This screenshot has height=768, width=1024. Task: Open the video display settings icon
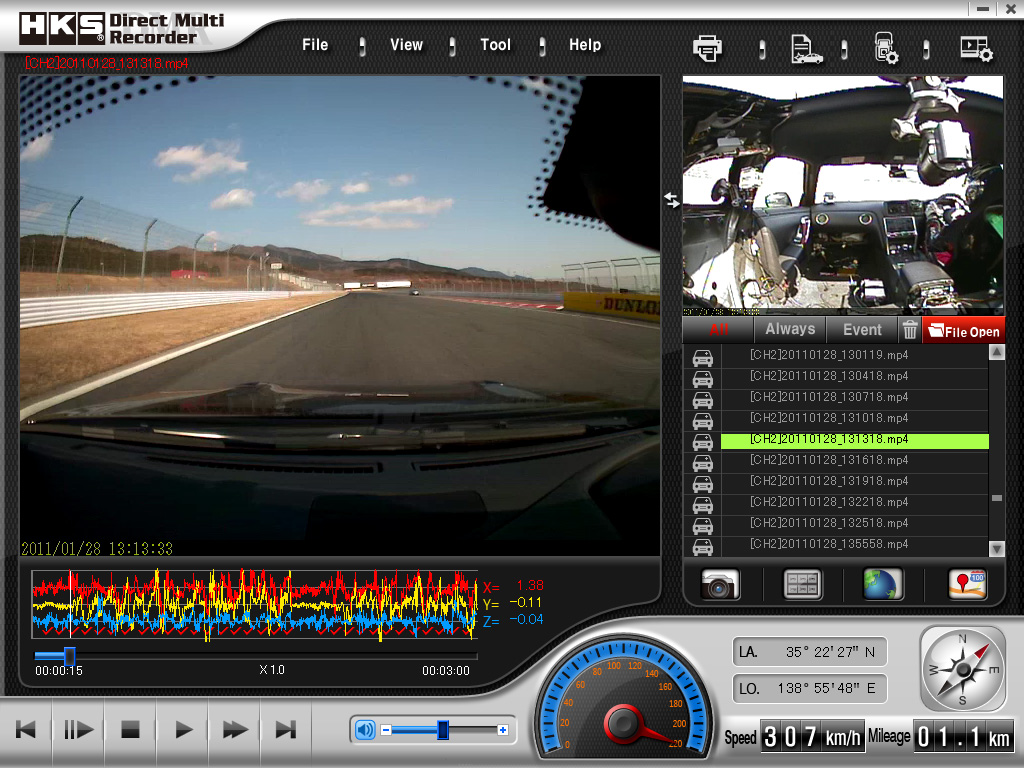coord(976,49)
